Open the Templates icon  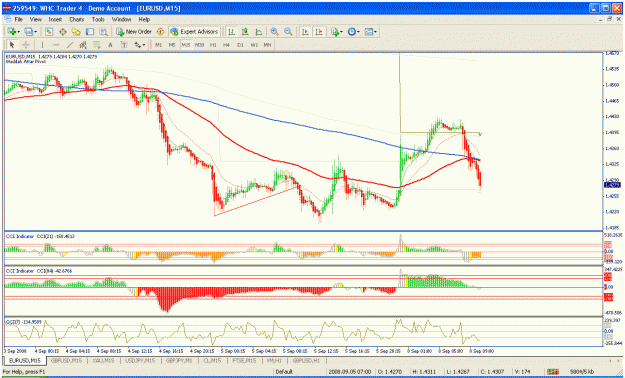coord(368,32)
